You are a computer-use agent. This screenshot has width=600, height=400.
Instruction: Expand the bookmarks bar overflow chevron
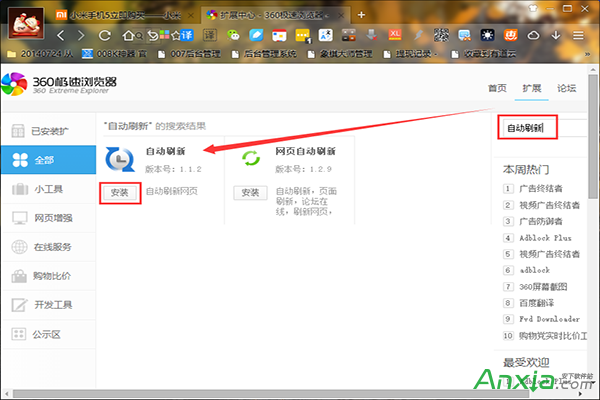[x=587, y=54]
